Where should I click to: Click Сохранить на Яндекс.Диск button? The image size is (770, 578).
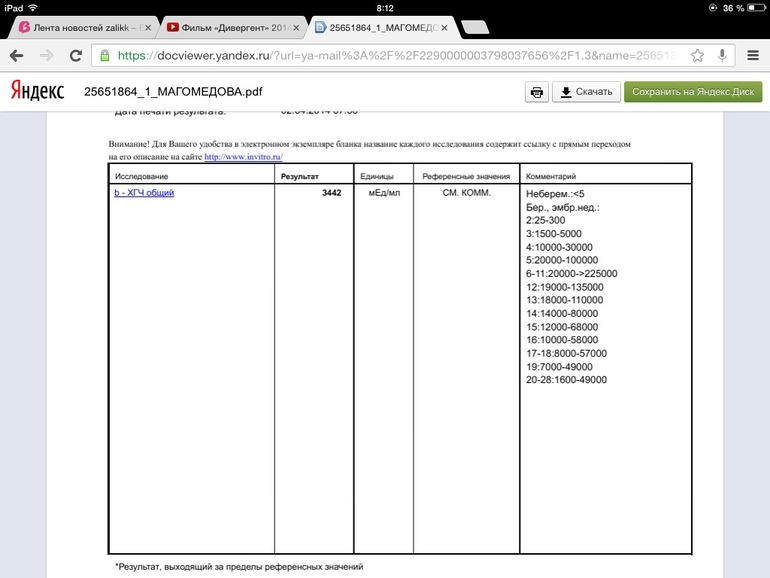tap(693, 92)
